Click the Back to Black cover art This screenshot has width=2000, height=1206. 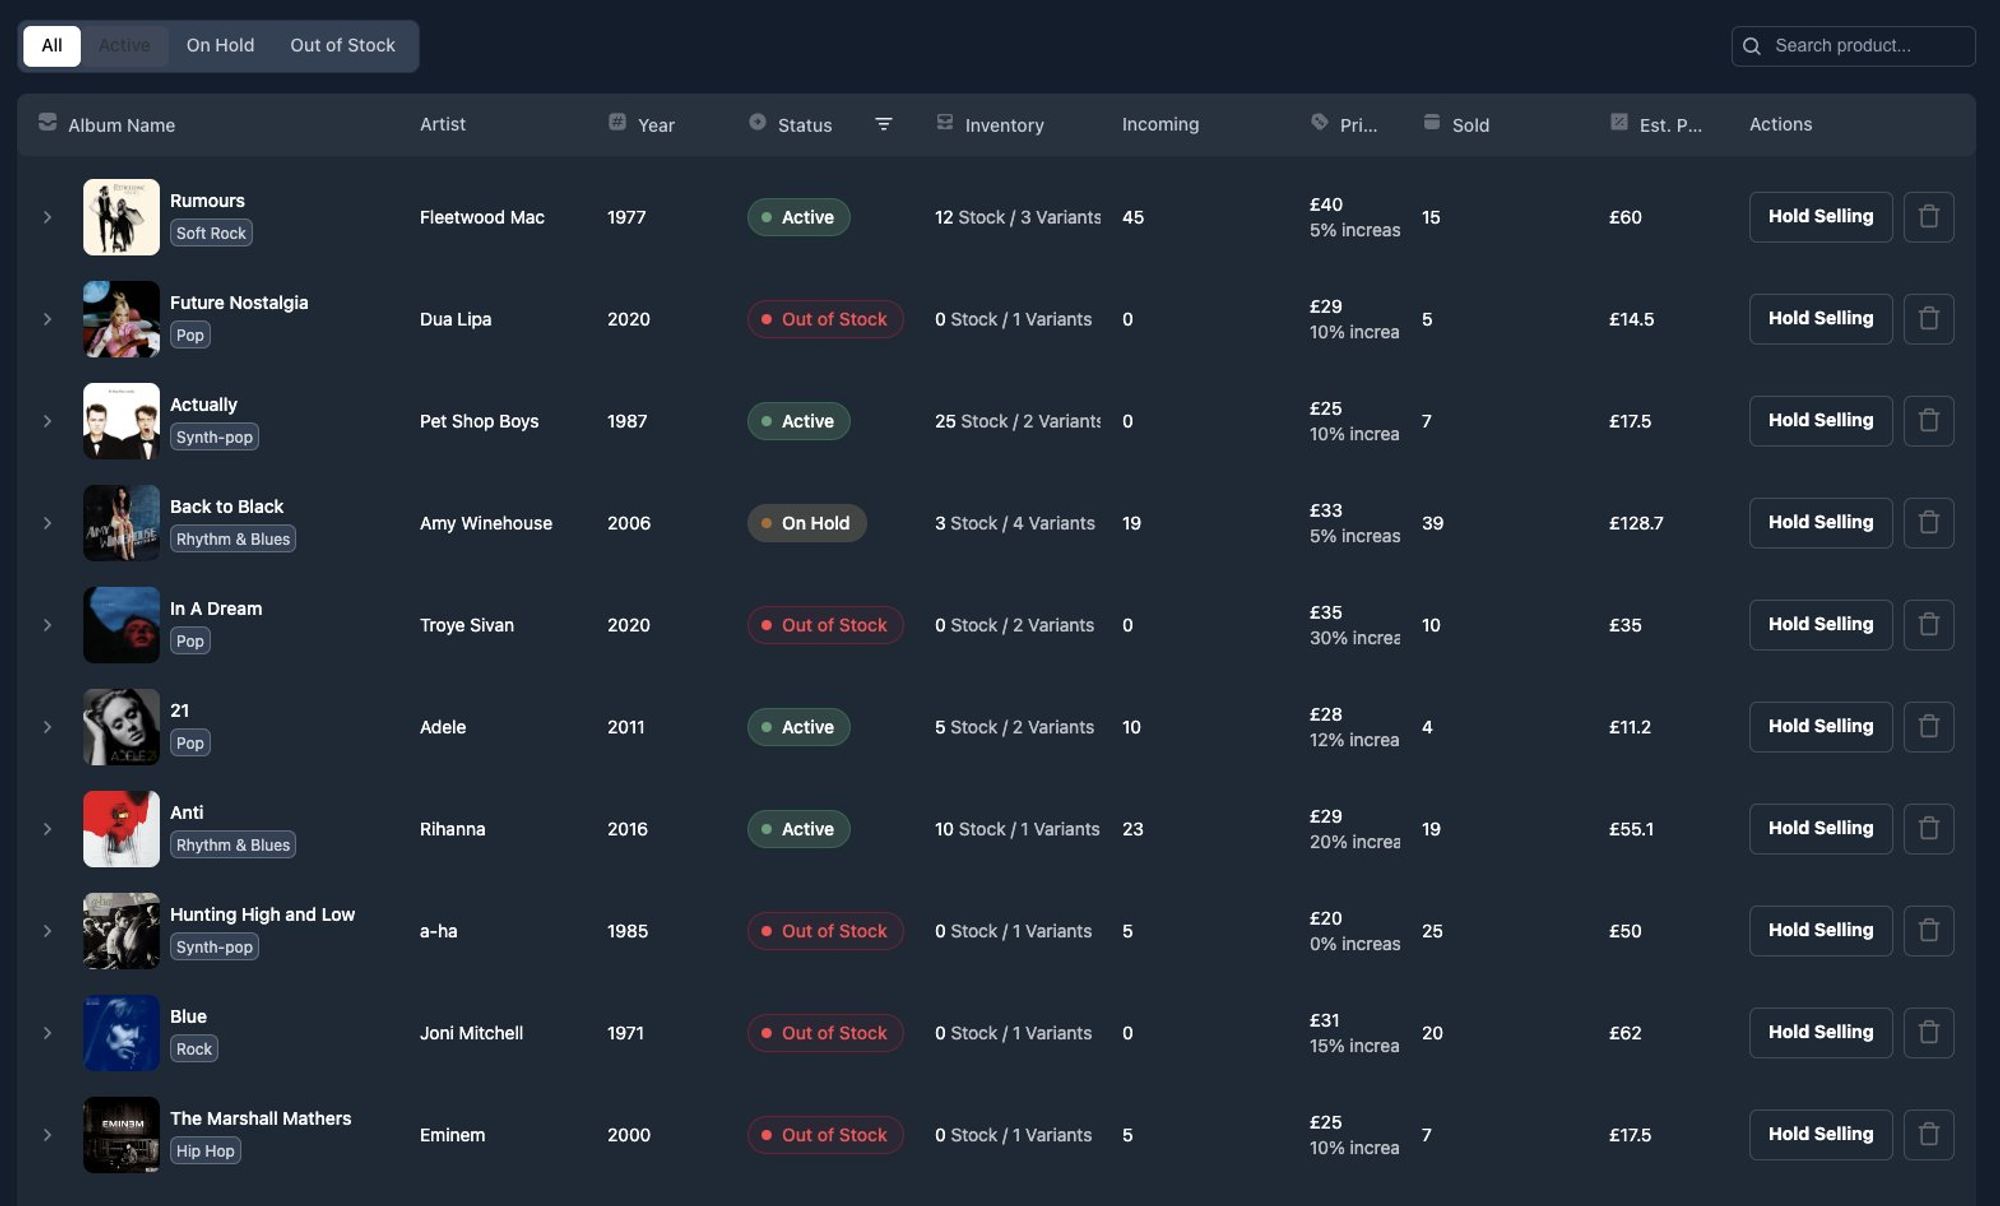[121, 523]
